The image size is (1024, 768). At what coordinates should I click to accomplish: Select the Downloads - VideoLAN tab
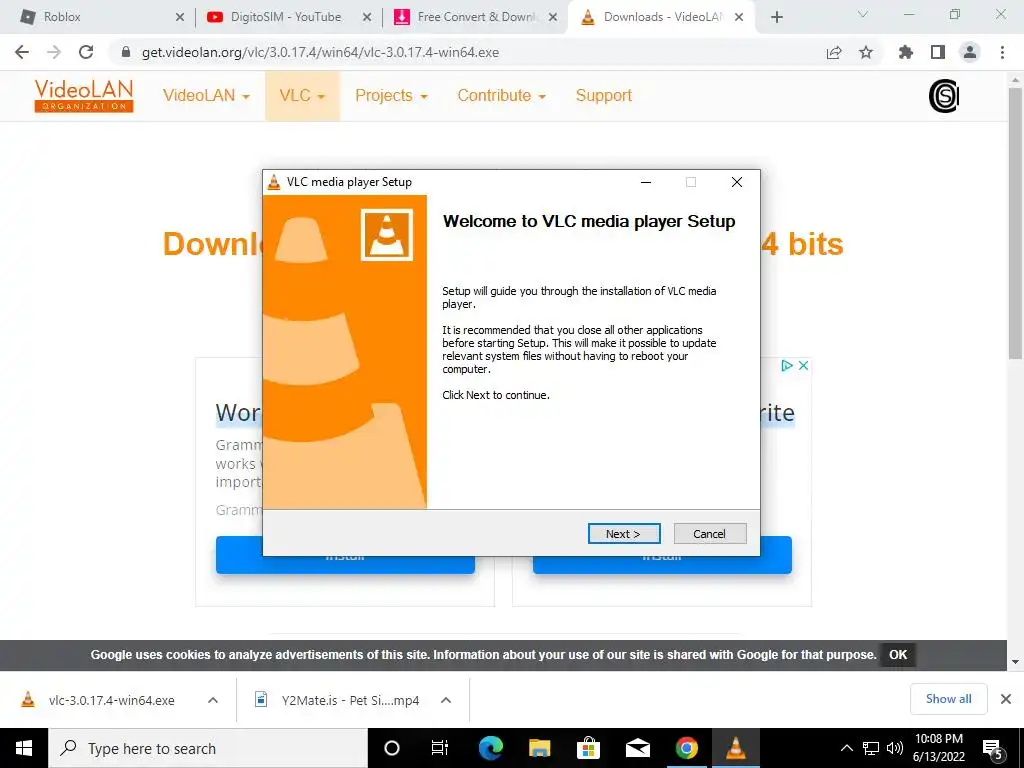(x=662, y=17)
